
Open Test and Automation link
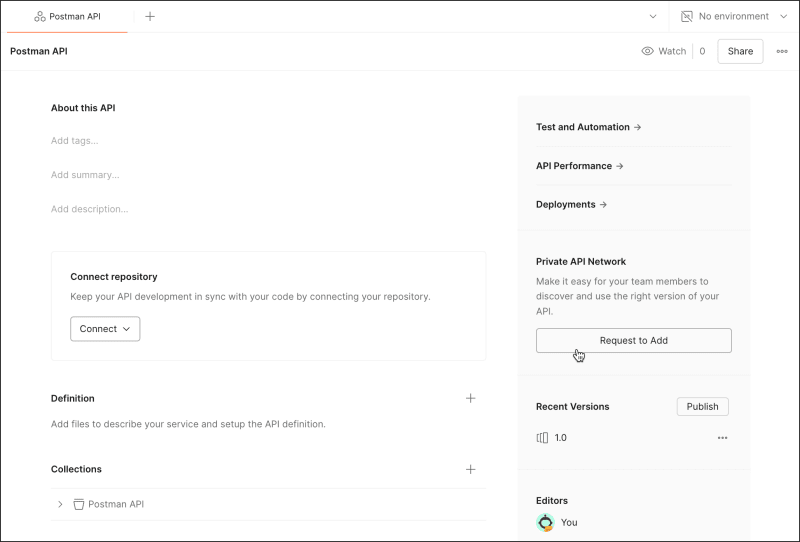click(588, 127)
